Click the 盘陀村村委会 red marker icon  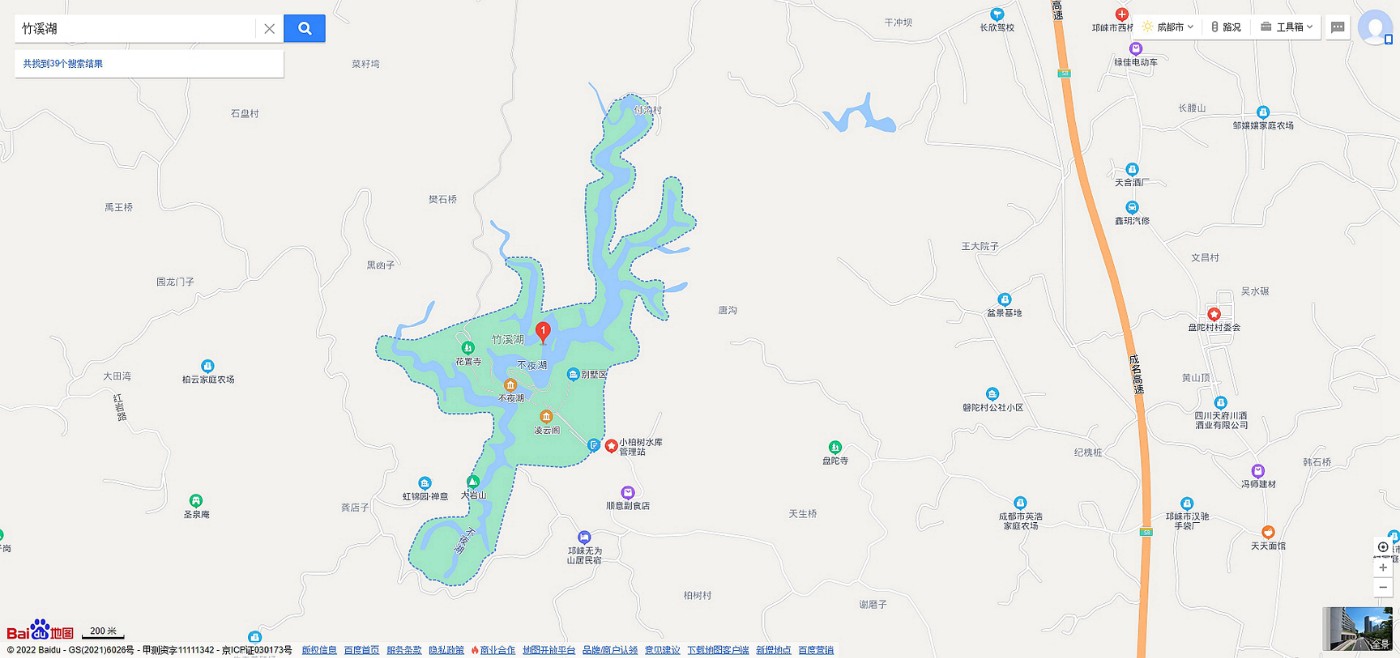coord(1214,314)
